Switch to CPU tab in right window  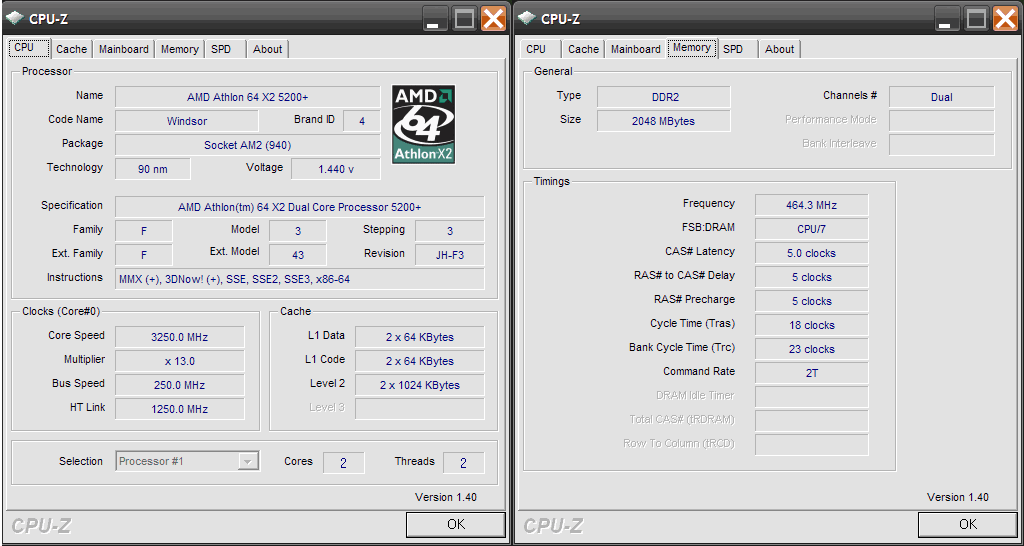[x=541, y=50]
